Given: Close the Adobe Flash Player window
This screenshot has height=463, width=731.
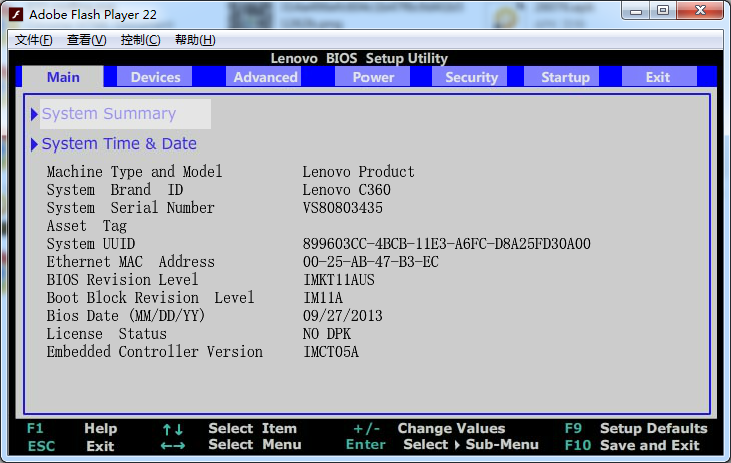Looking at the screenshot, I should click(x=700, y=11).
